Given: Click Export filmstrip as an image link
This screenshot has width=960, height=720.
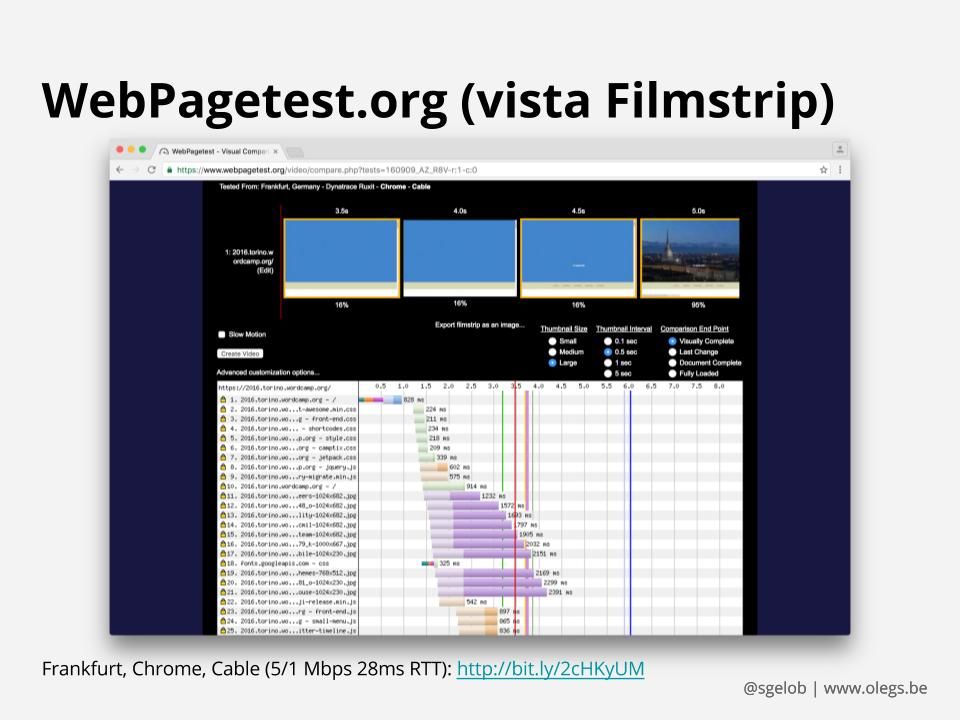Looking at the screenshot, I should [x=479, y=325].
